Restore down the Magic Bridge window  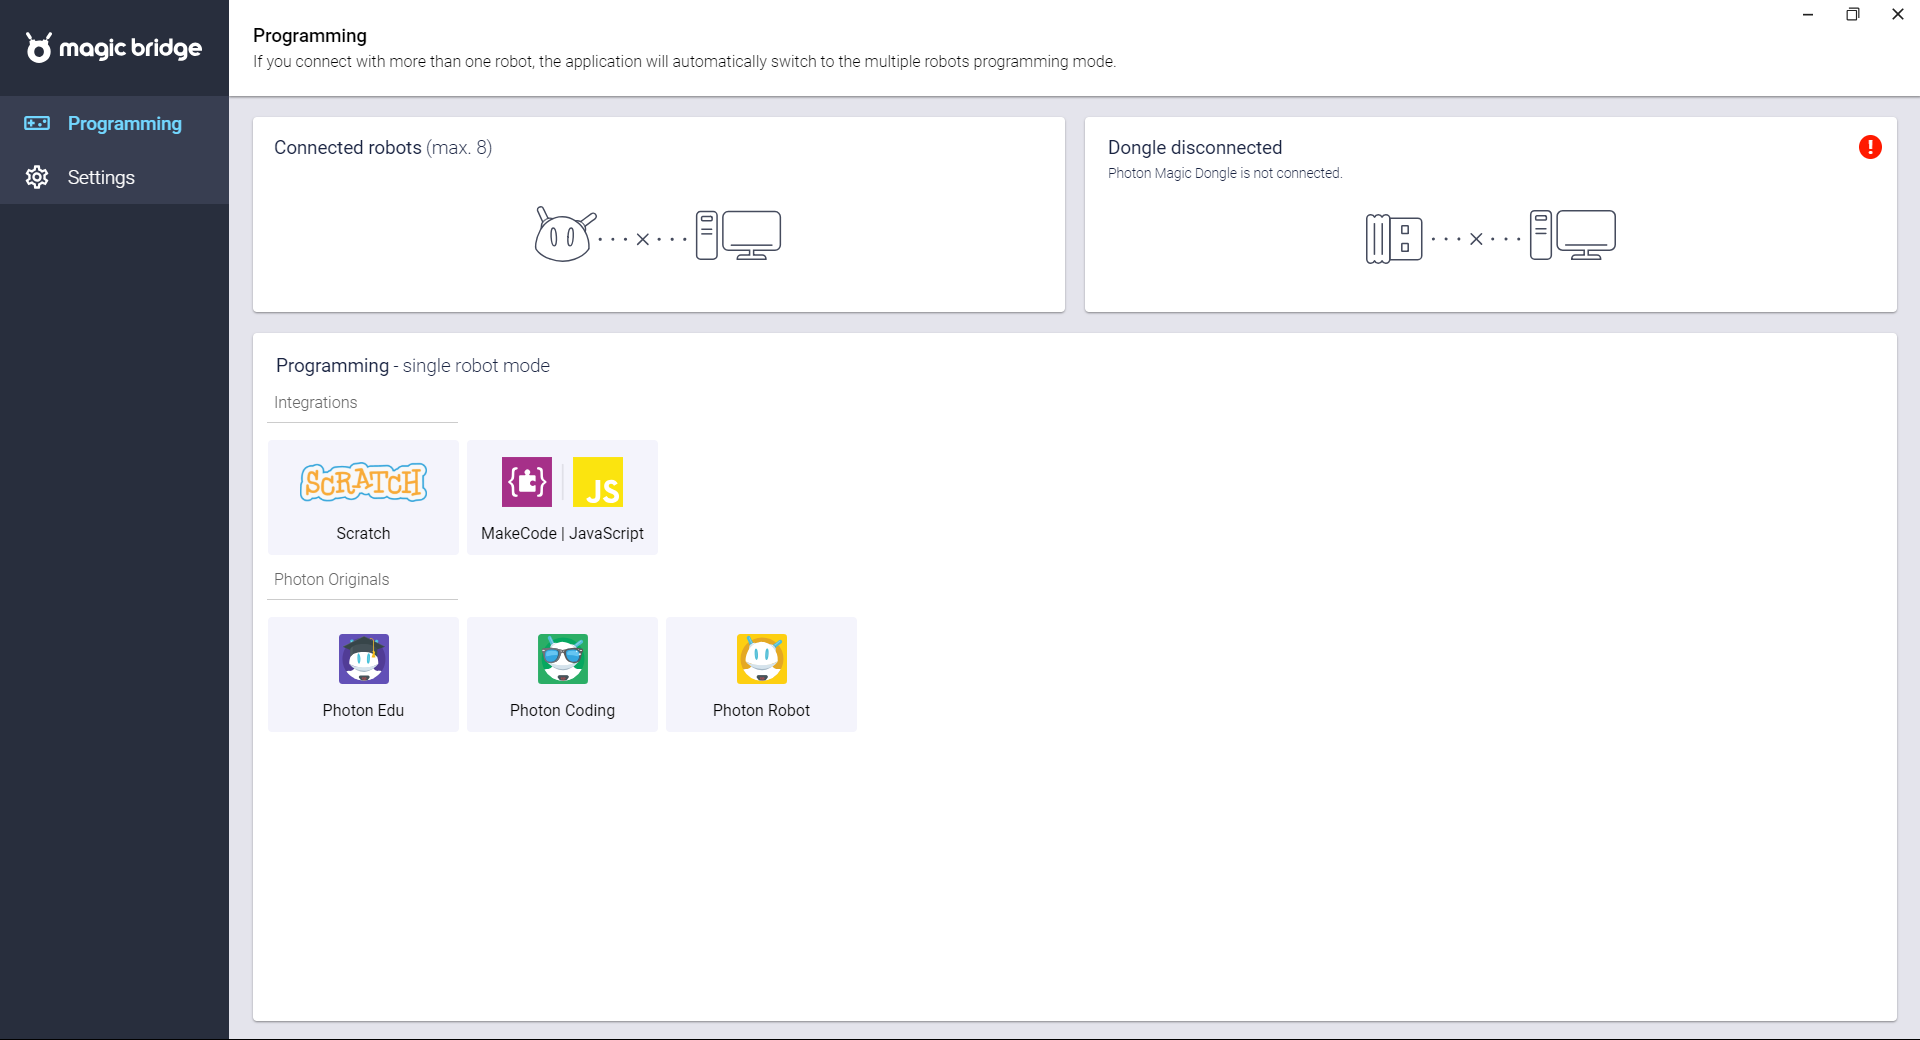1853,14
